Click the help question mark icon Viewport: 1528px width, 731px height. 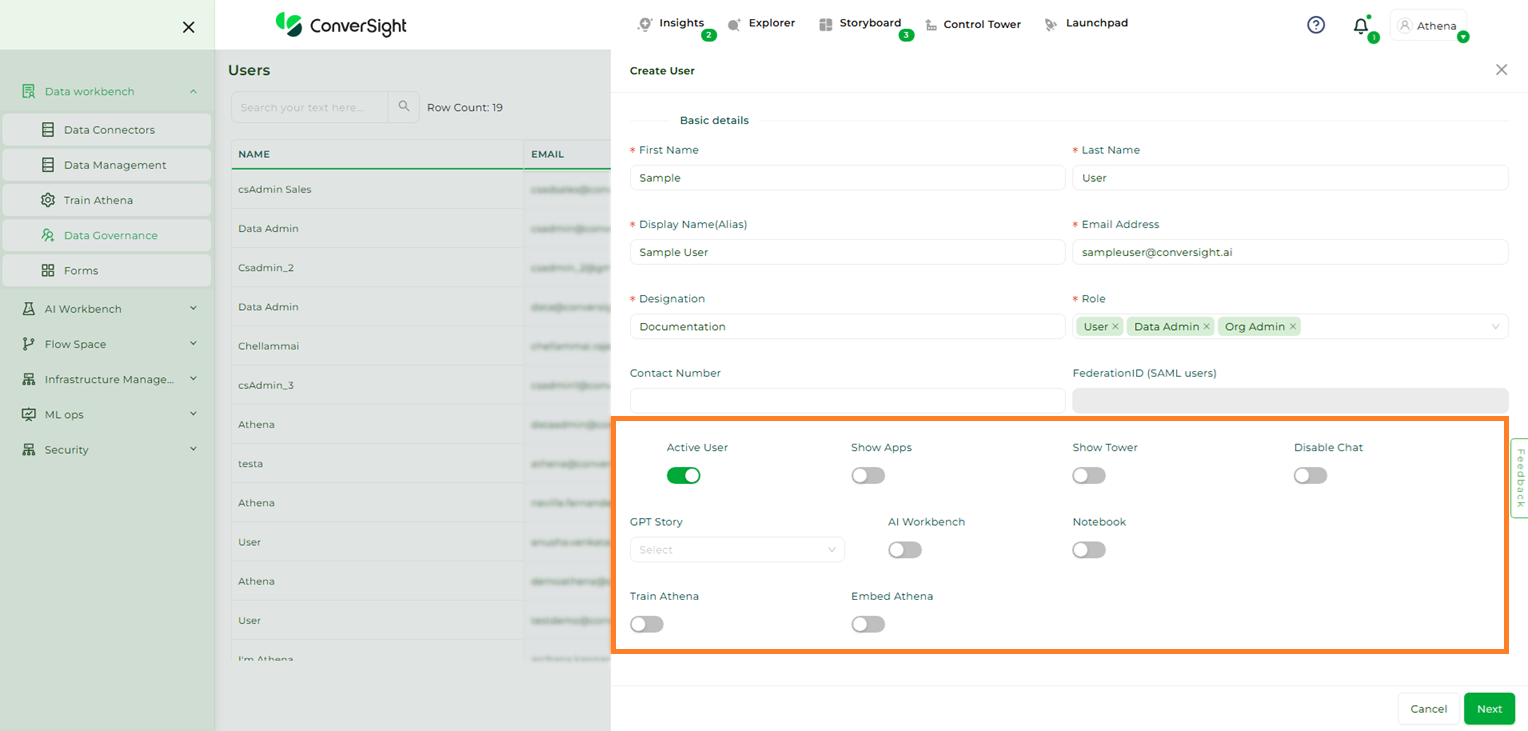coord(1316,25)
